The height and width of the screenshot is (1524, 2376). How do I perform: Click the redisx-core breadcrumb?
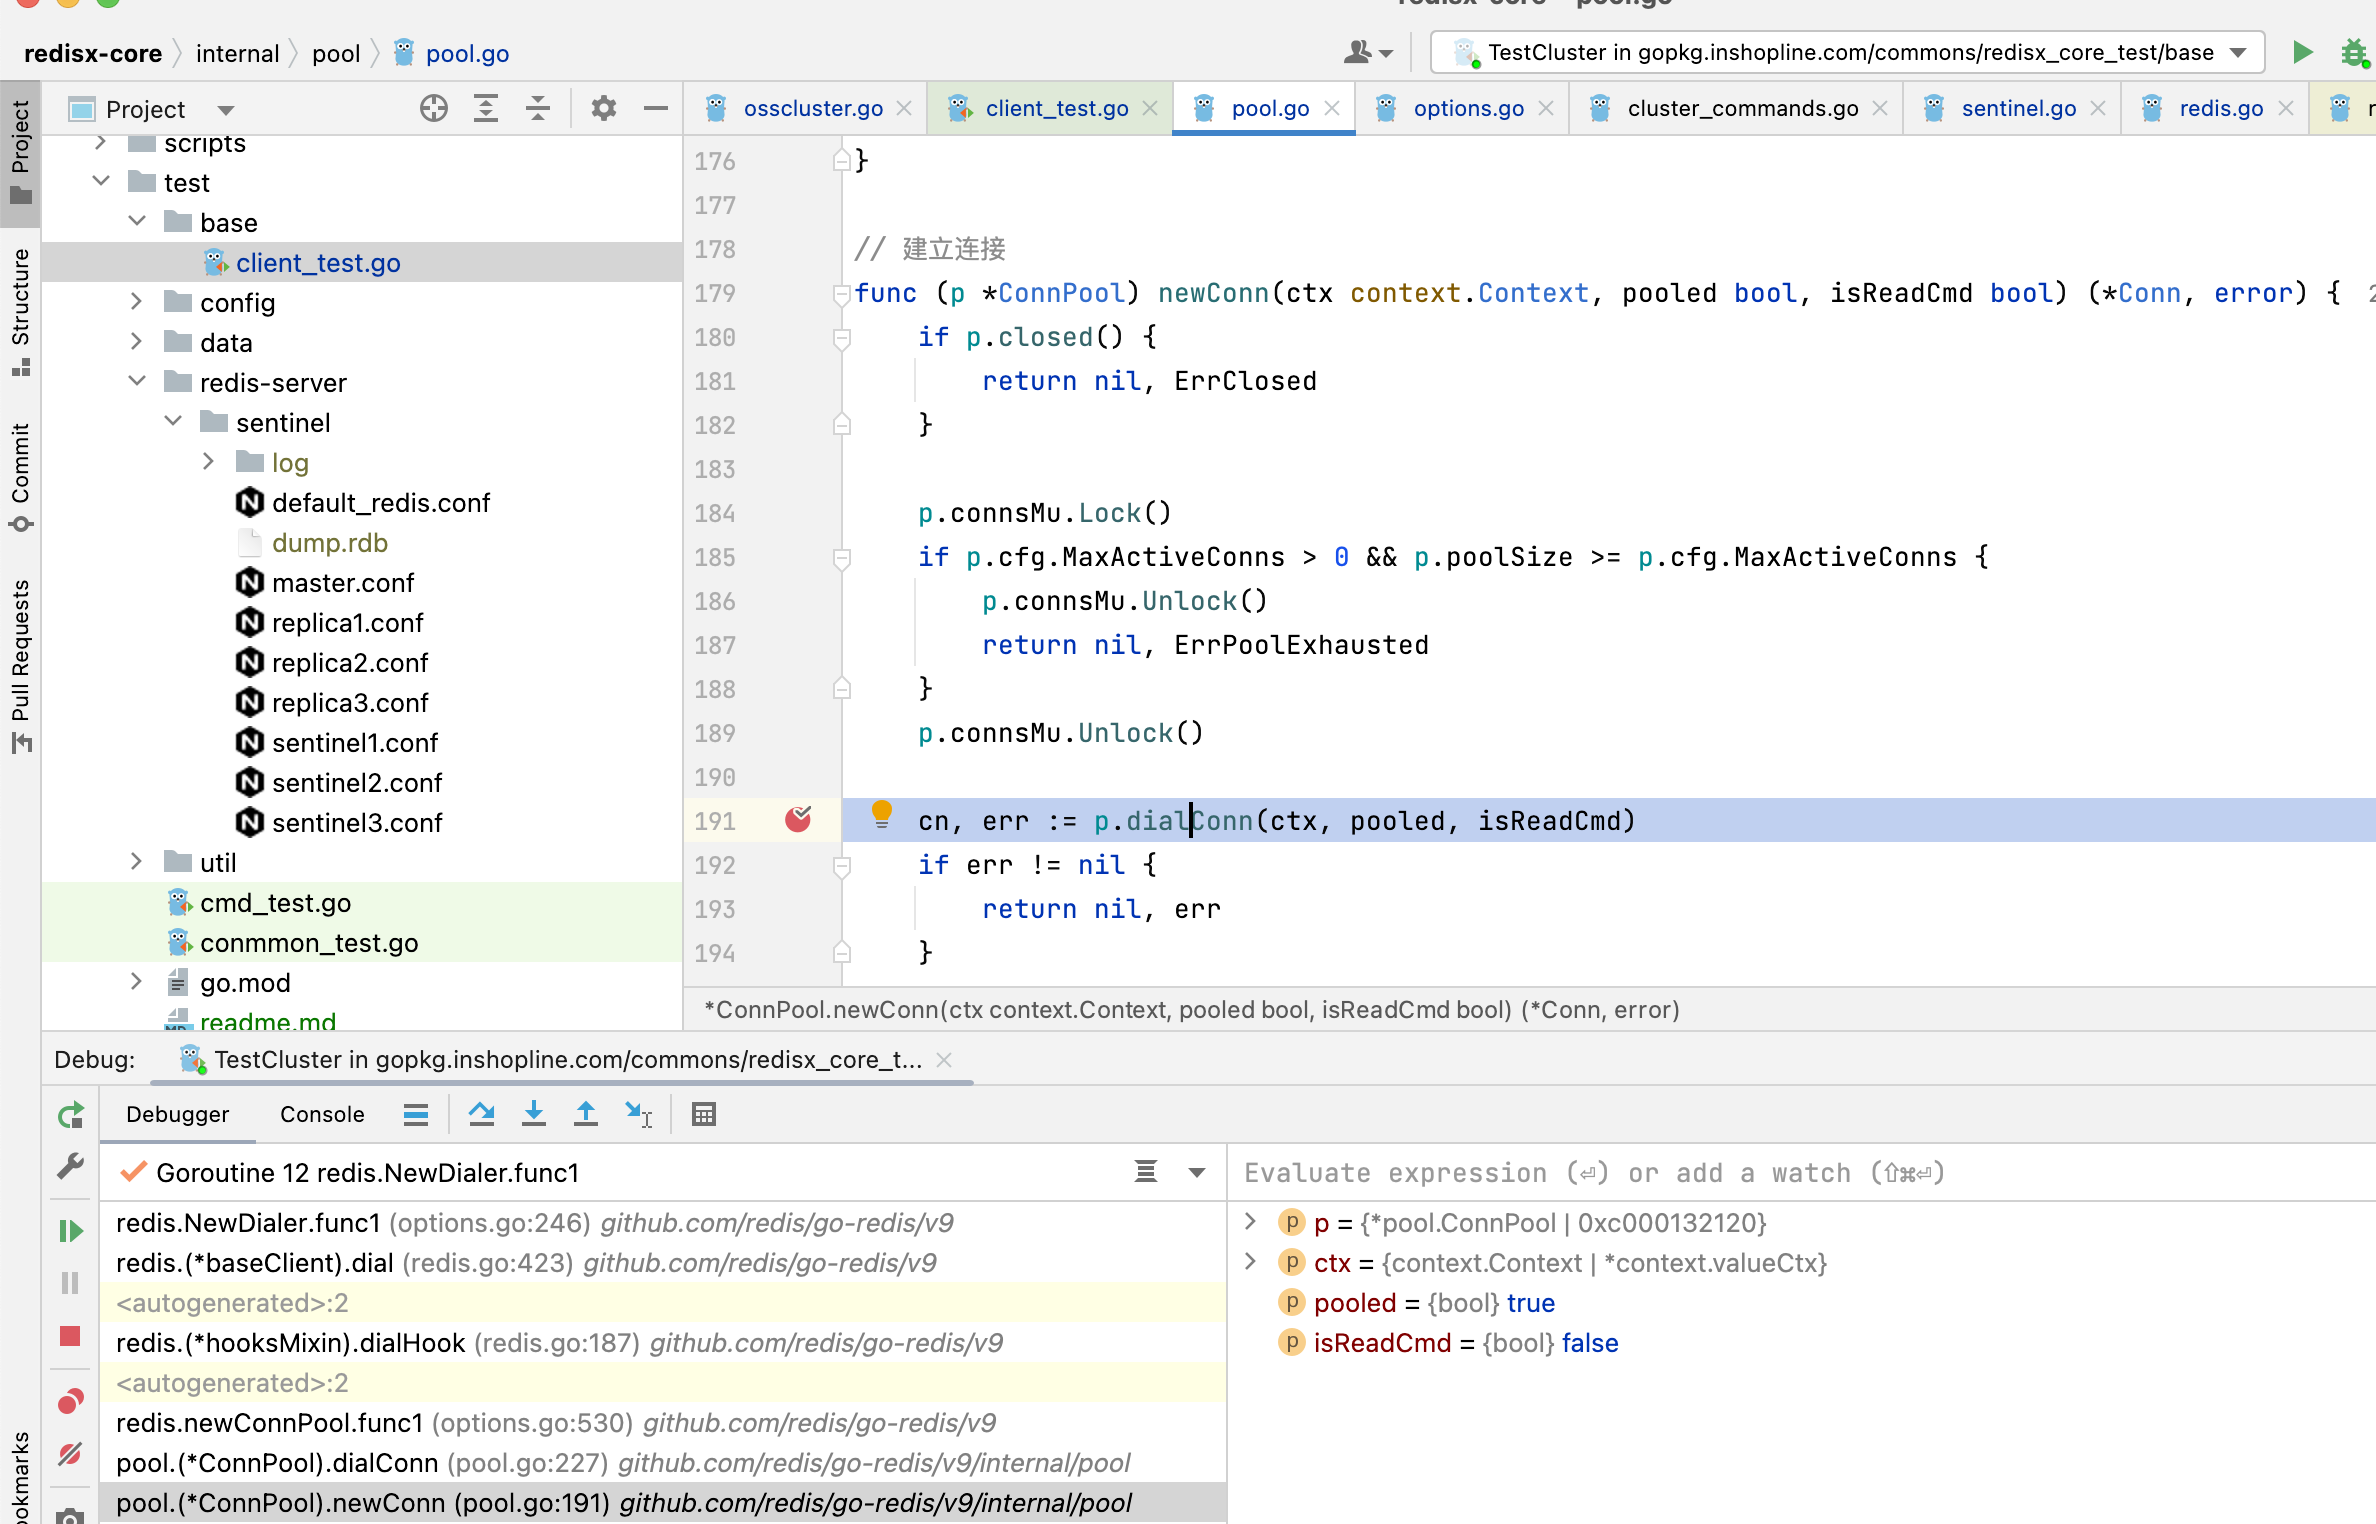[x=93, y=53]
